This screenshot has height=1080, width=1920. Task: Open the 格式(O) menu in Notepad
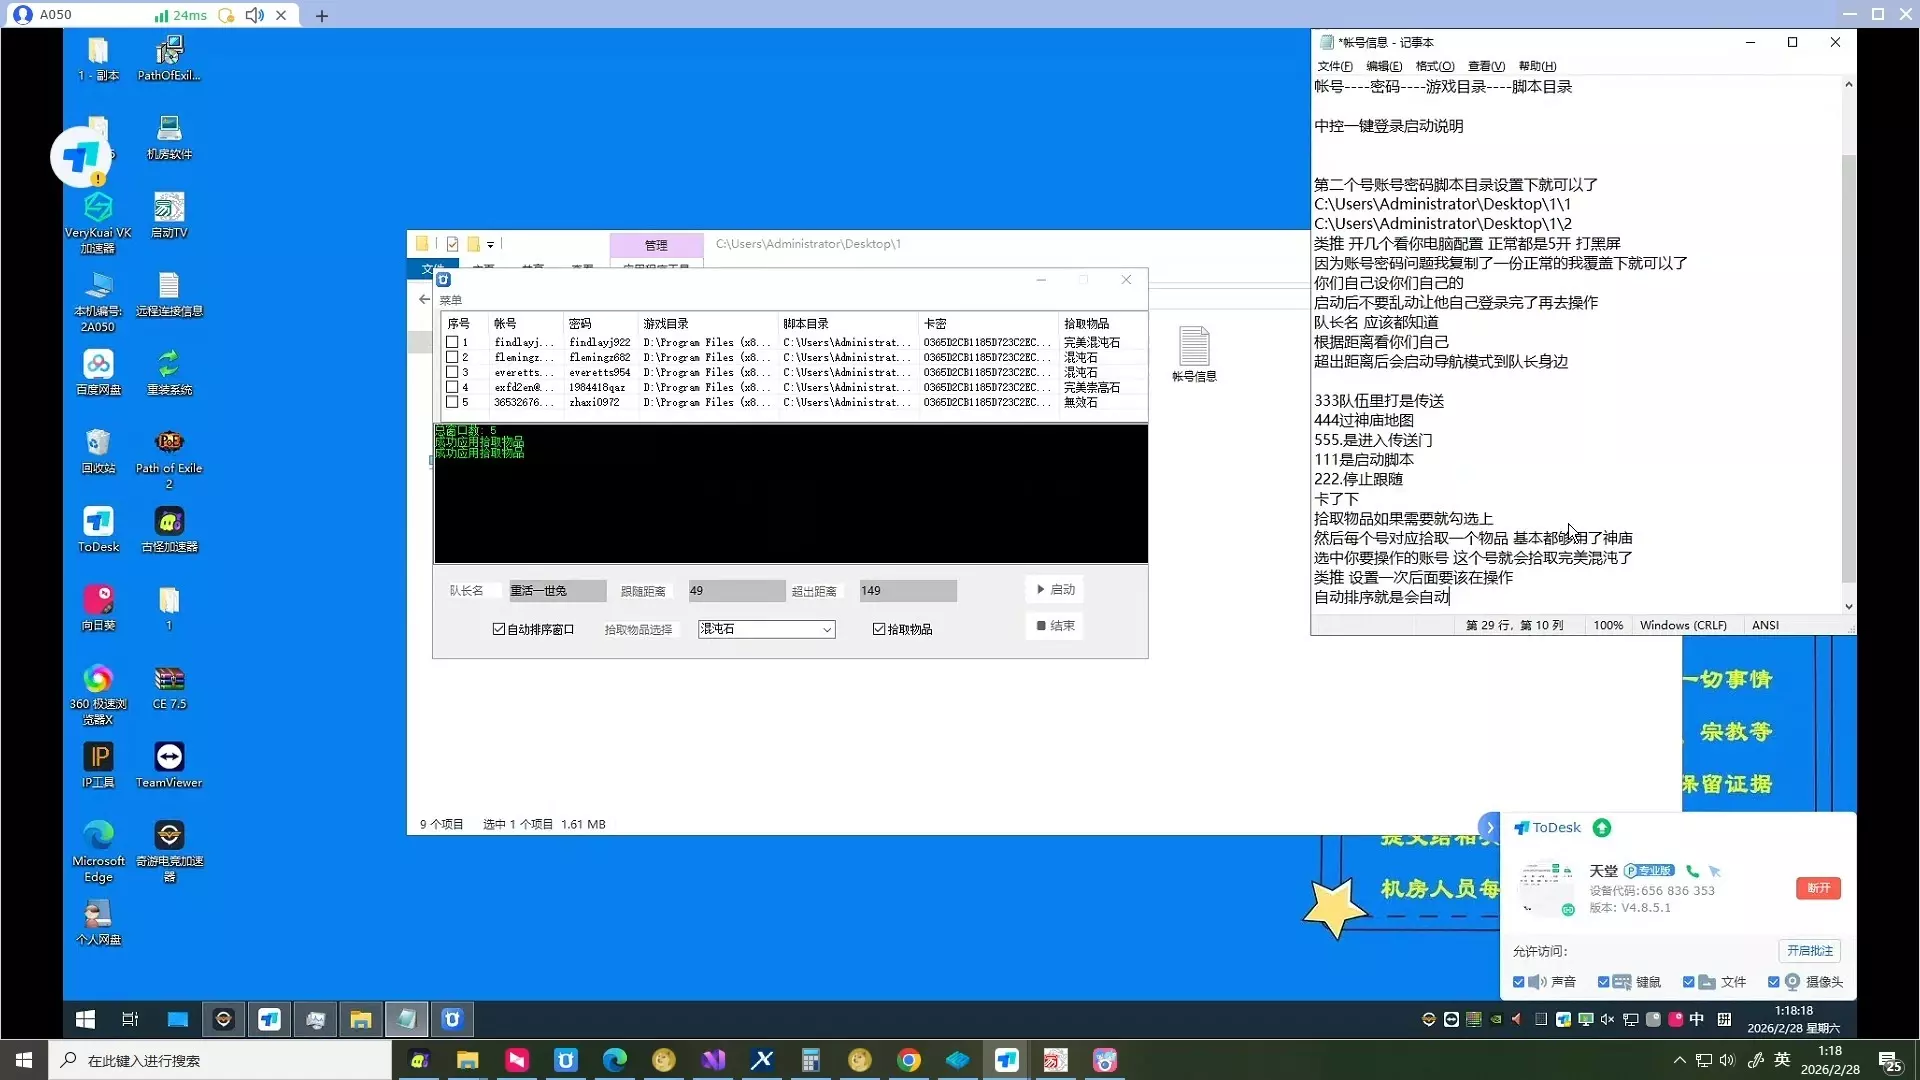click(x=1434, y=66)
